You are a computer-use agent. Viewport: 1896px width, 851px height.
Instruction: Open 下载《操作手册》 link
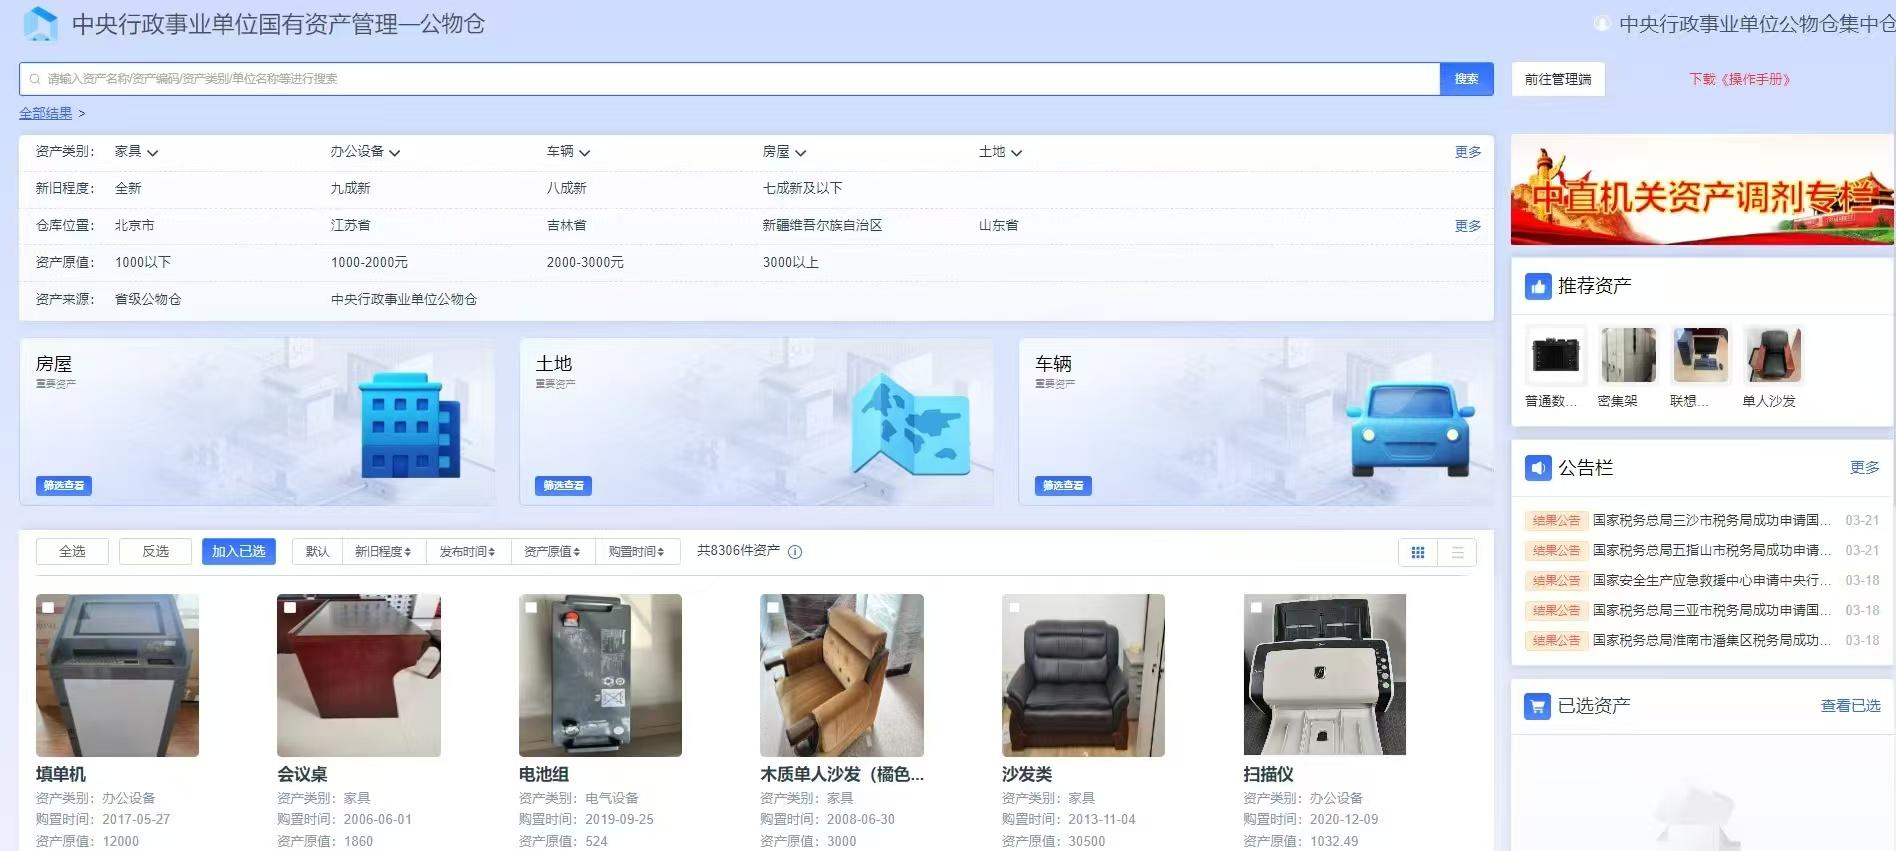click(x=1739, y=79)
